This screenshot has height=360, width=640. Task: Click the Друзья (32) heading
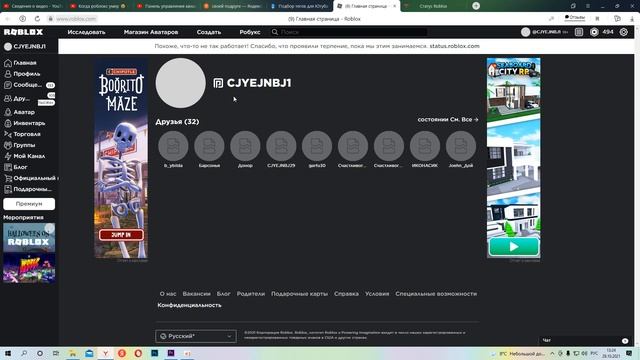pos(177,122)
